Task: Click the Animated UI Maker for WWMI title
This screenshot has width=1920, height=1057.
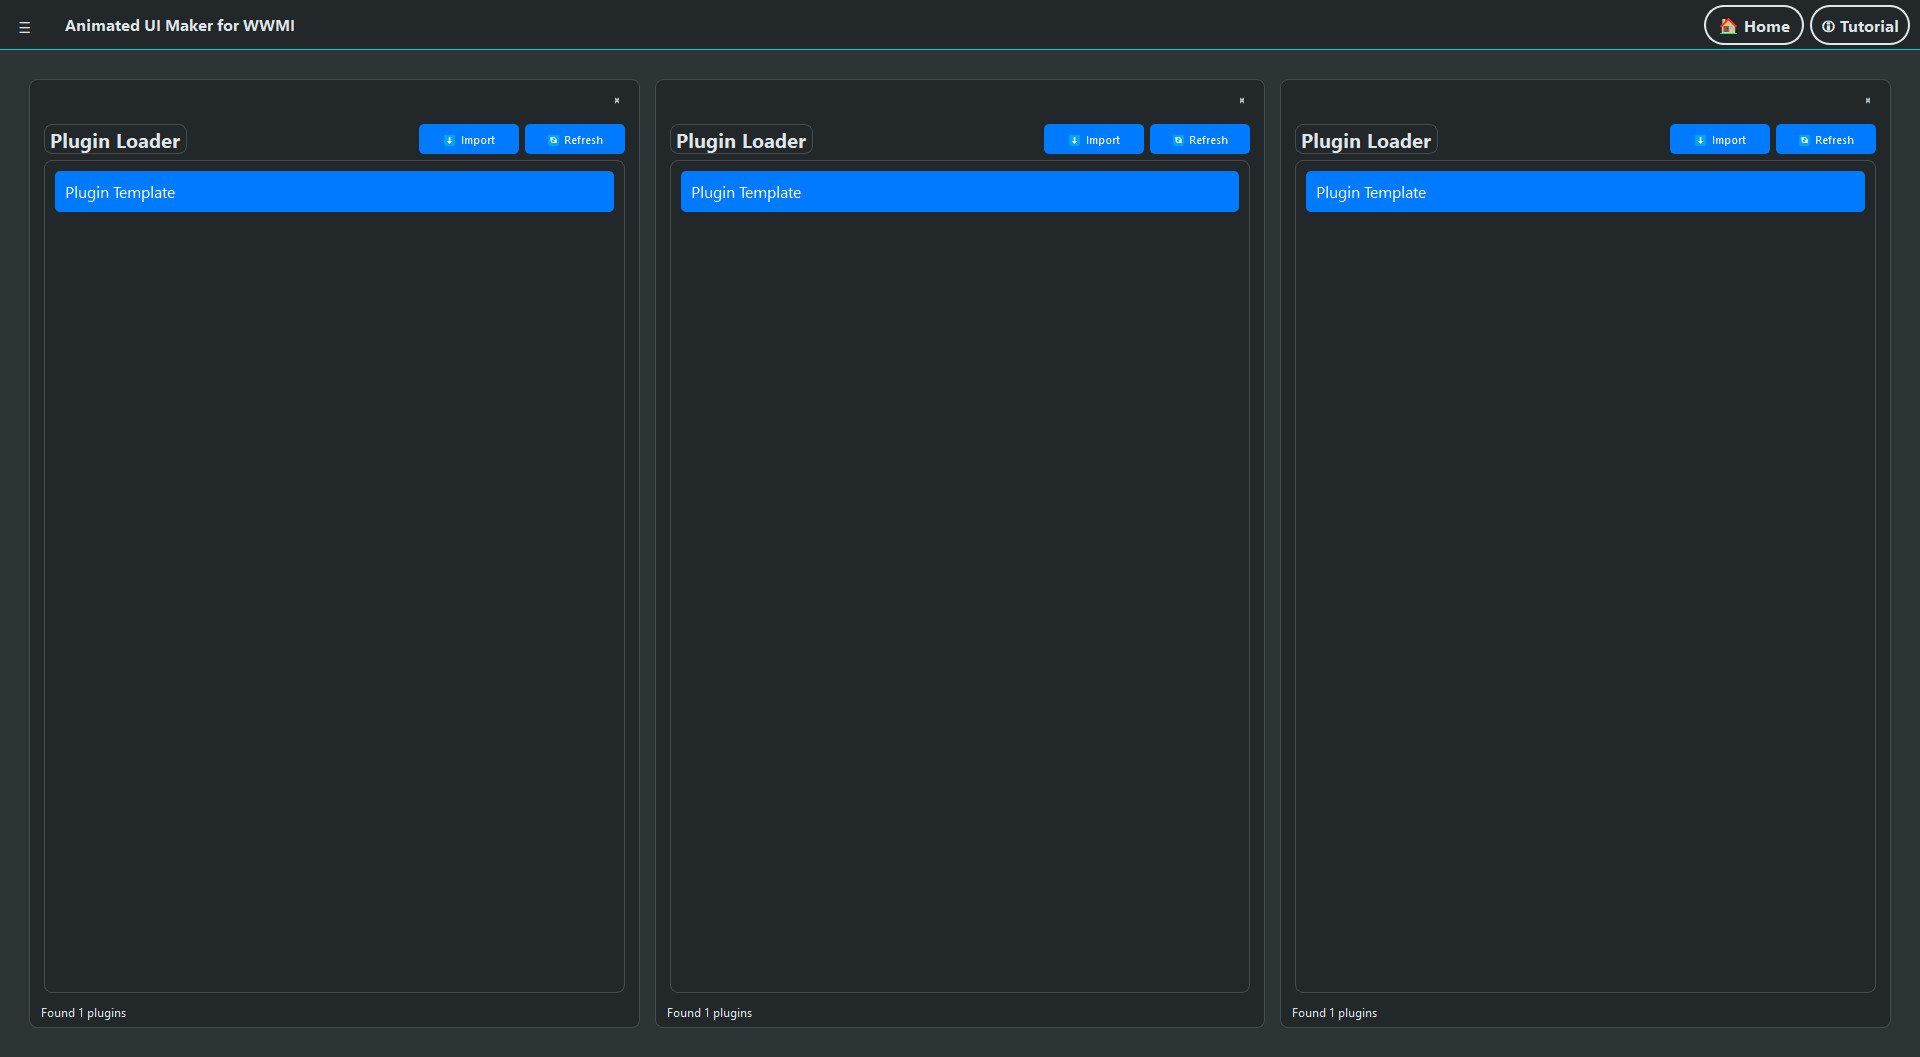Action: tap(180, 25)
